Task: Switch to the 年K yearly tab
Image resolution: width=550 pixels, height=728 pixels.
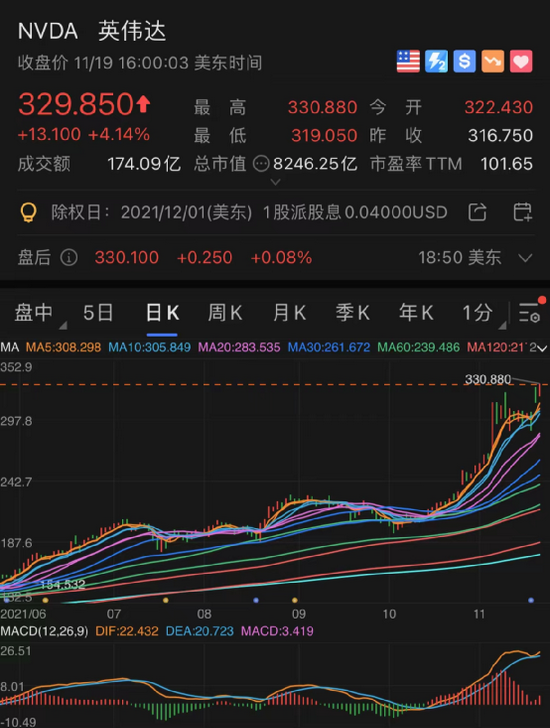Action: click(x=416, y=313)
